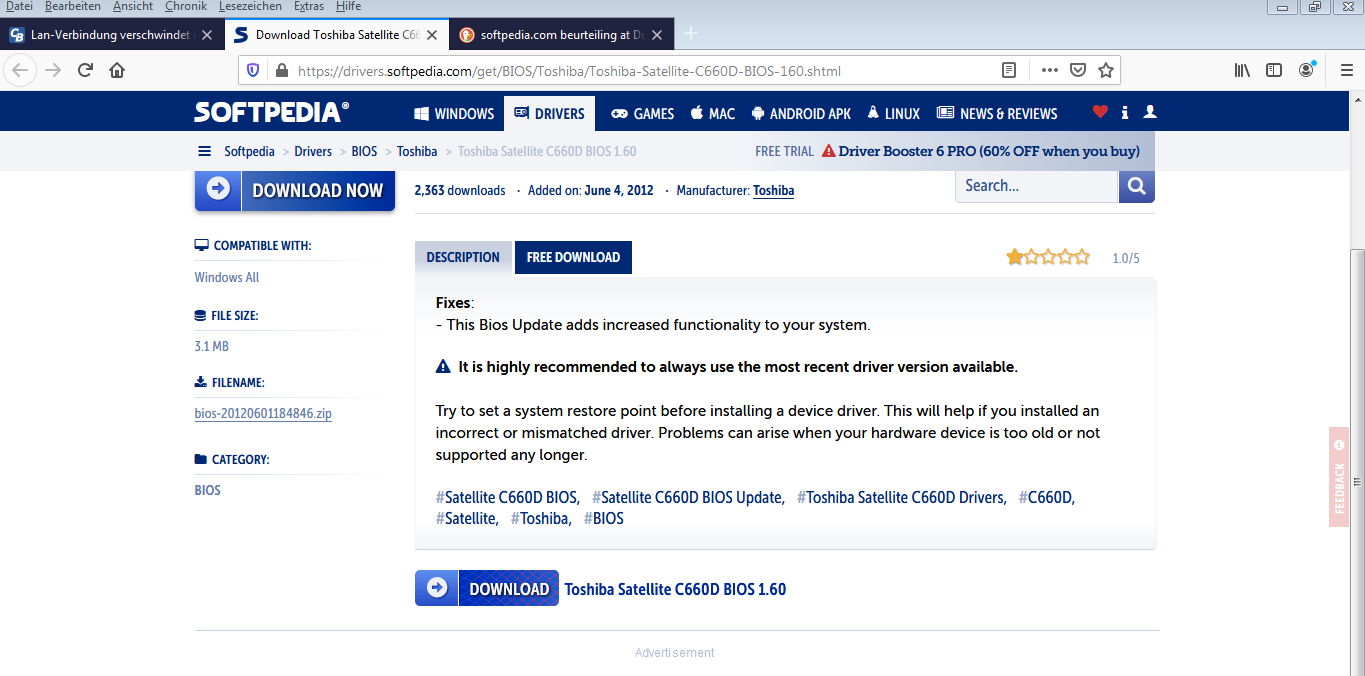Select the DESCRIPTION tab
The width and height of the screenshot is (1365, 676).
[463, 257]
